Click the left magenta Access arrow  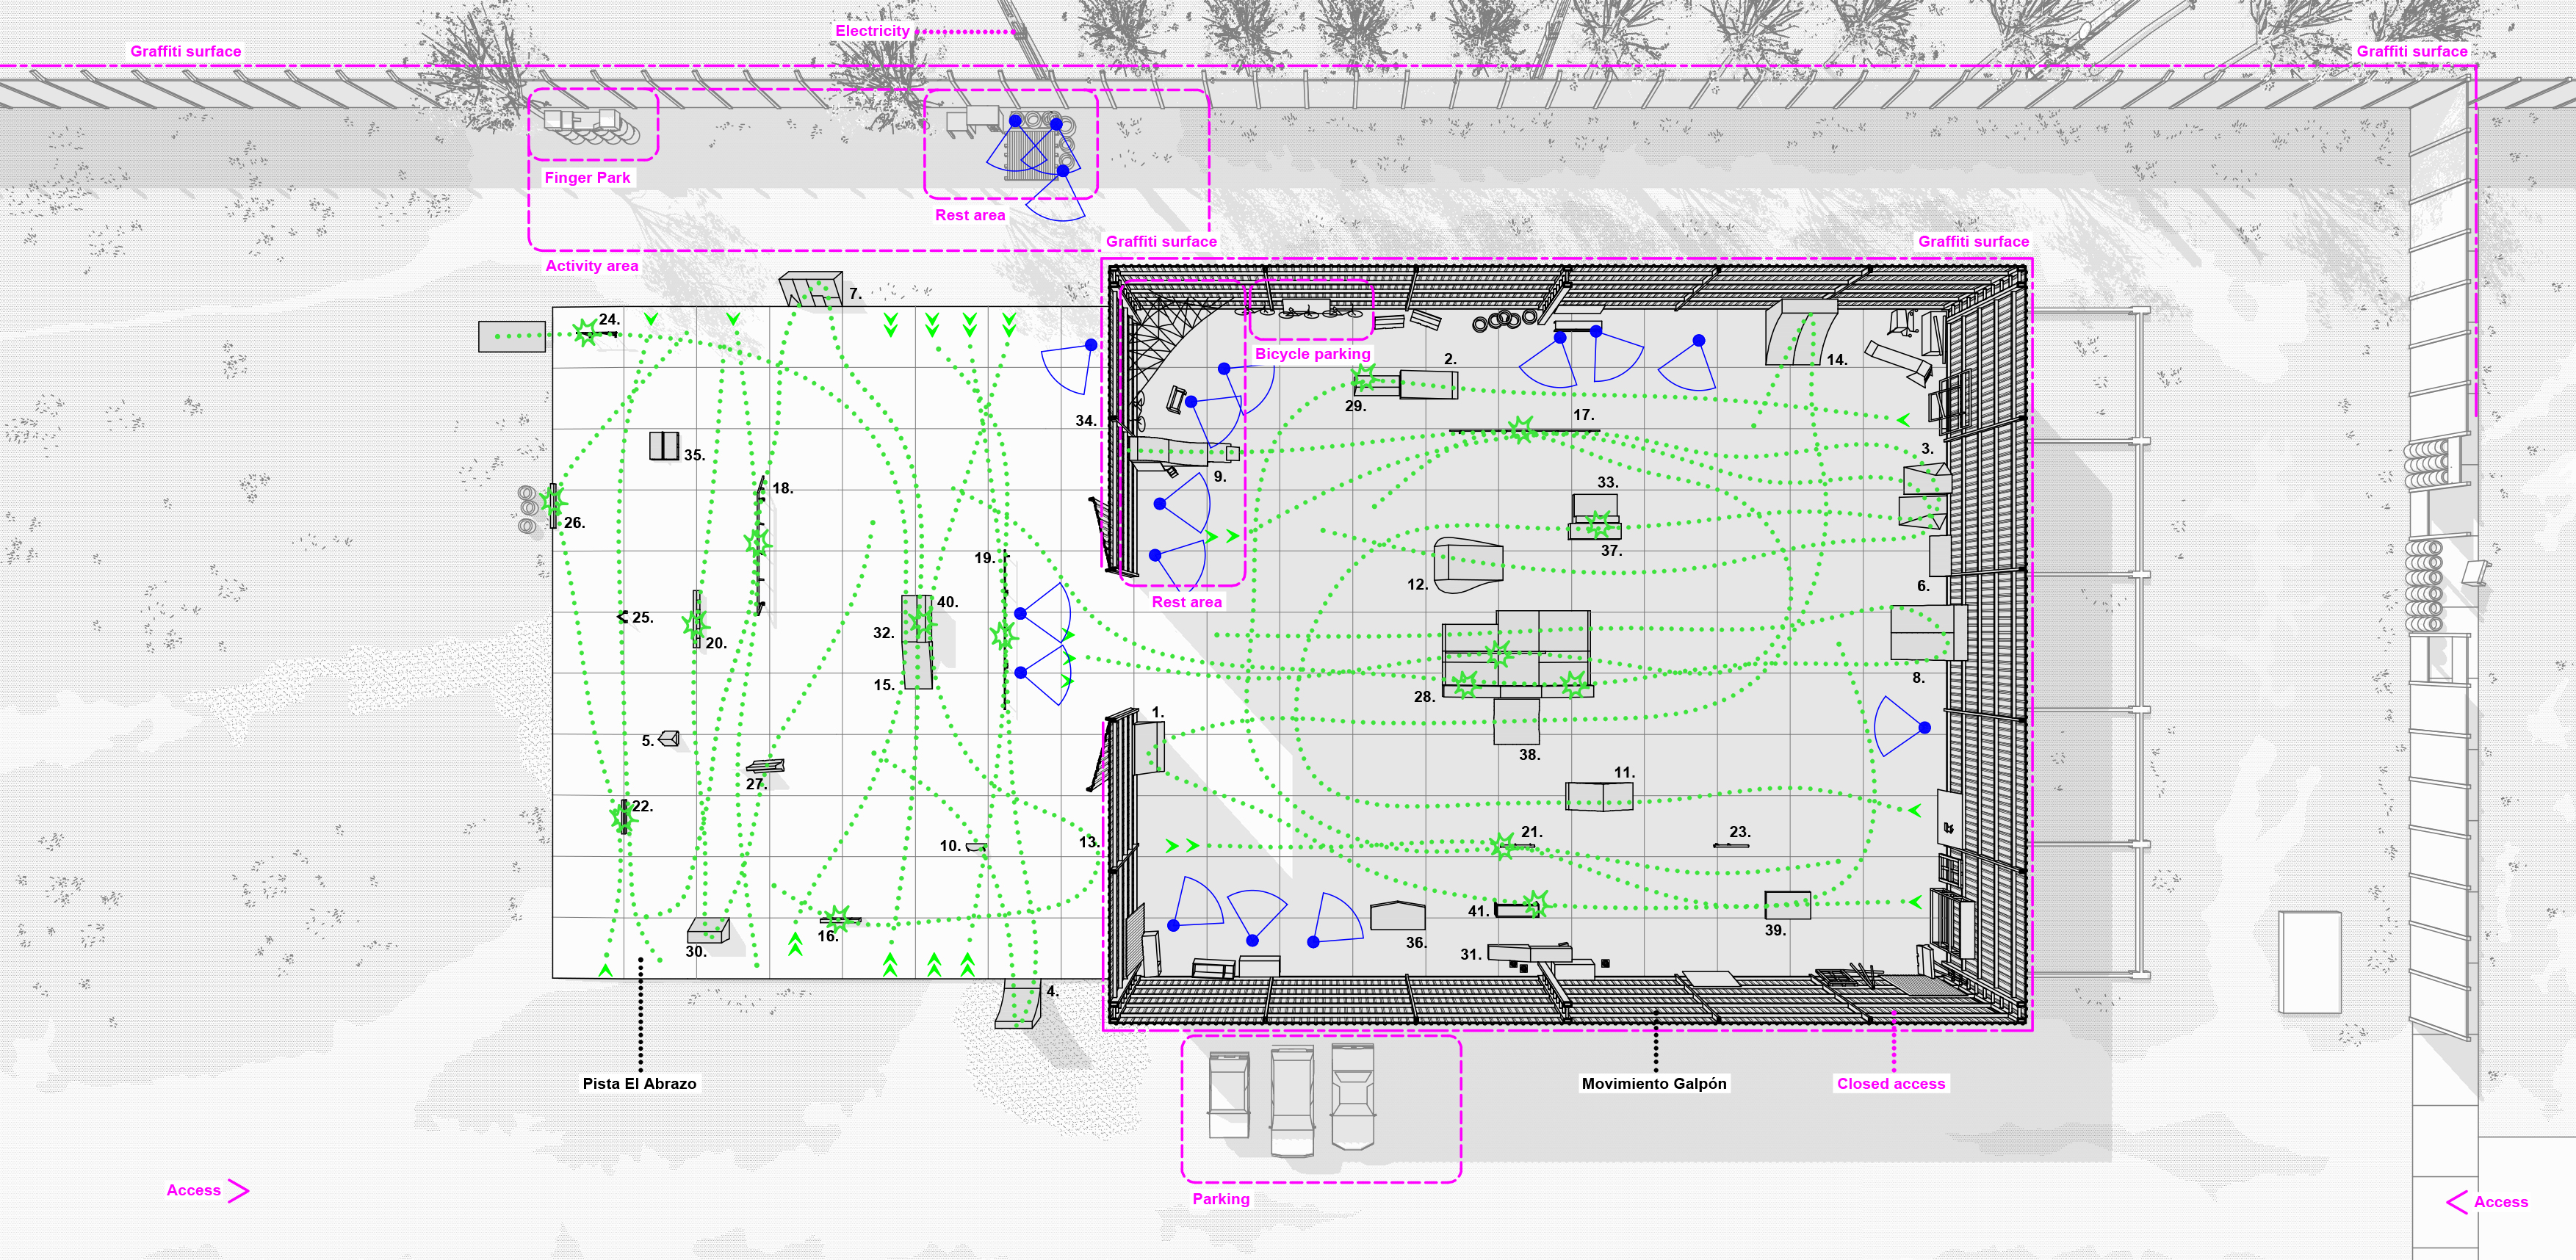[238, 1190]
